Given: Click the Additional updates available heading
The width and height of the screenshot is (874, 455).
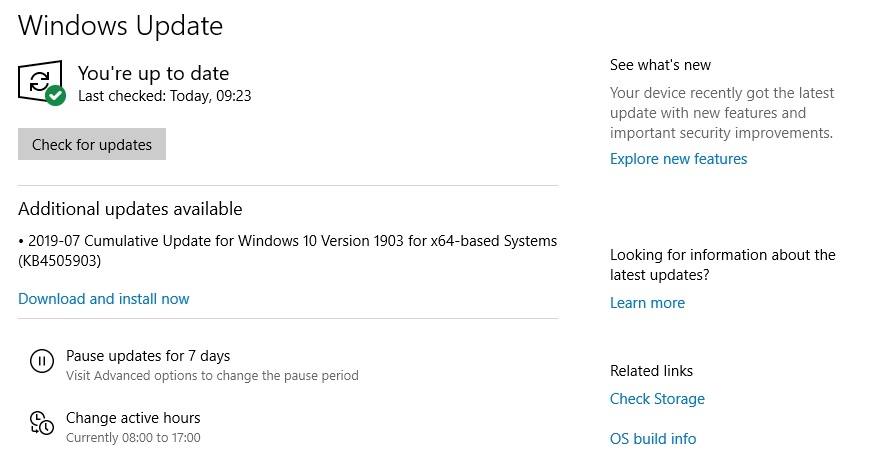Looking at the screenshot, I should [x=130, y=209].
